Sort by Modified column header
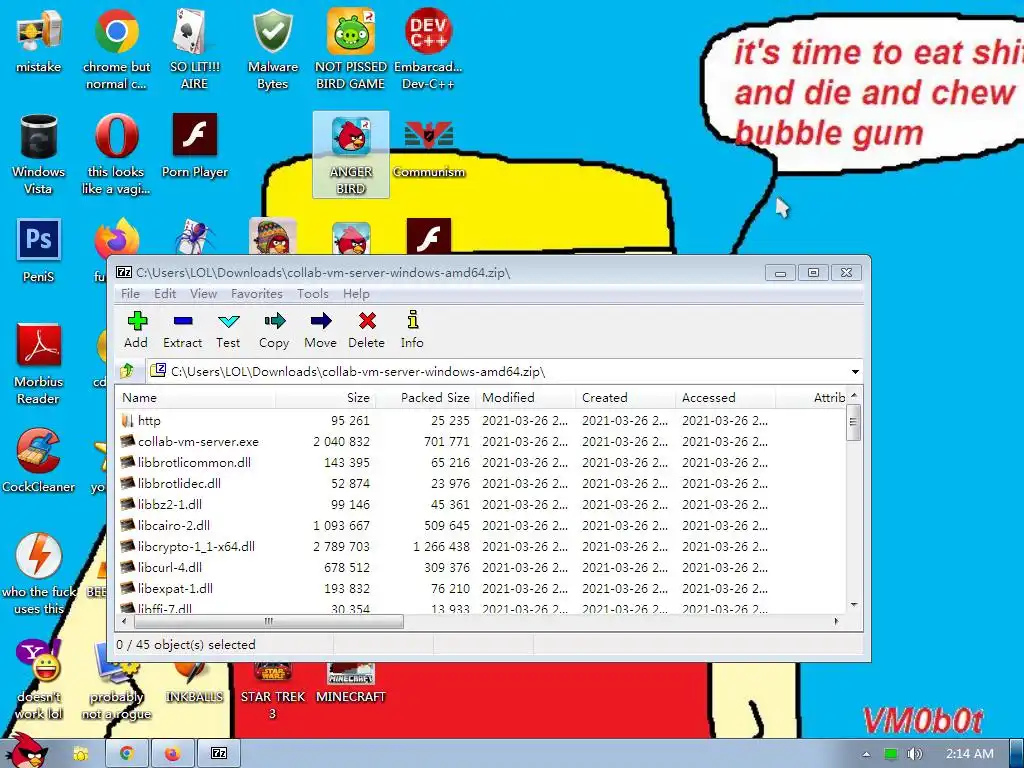 [525, 398]
